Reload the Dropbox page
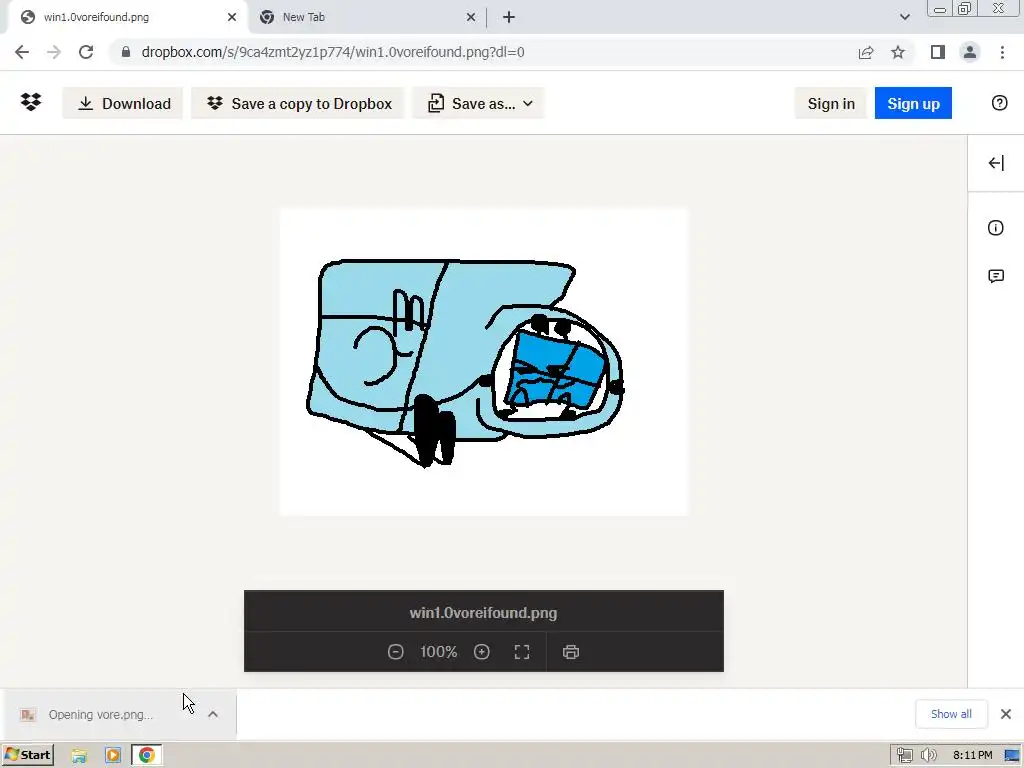The height and width of the screenshot is (768, 1024). point(86,52)
